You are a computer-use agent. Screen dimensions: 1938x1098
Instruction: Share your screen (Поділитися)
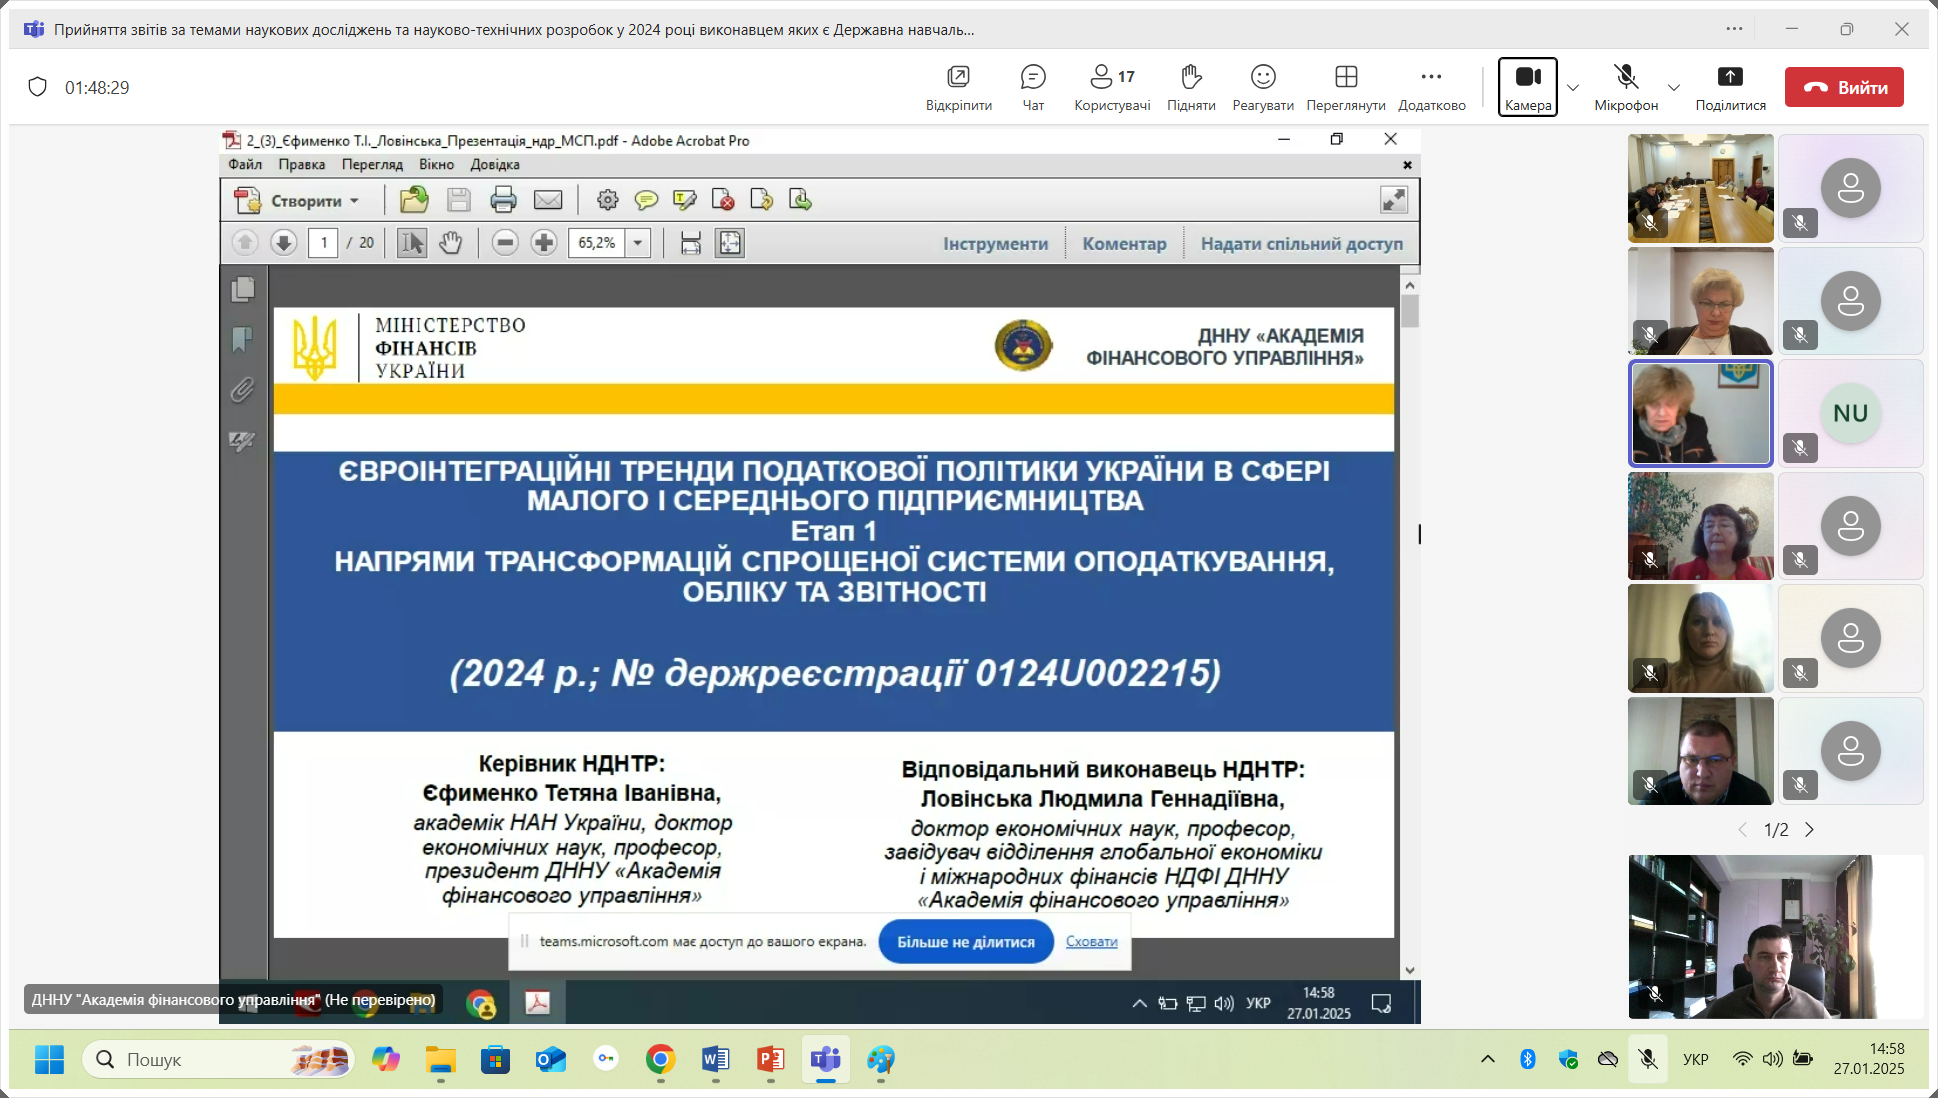coord(1730,87)
